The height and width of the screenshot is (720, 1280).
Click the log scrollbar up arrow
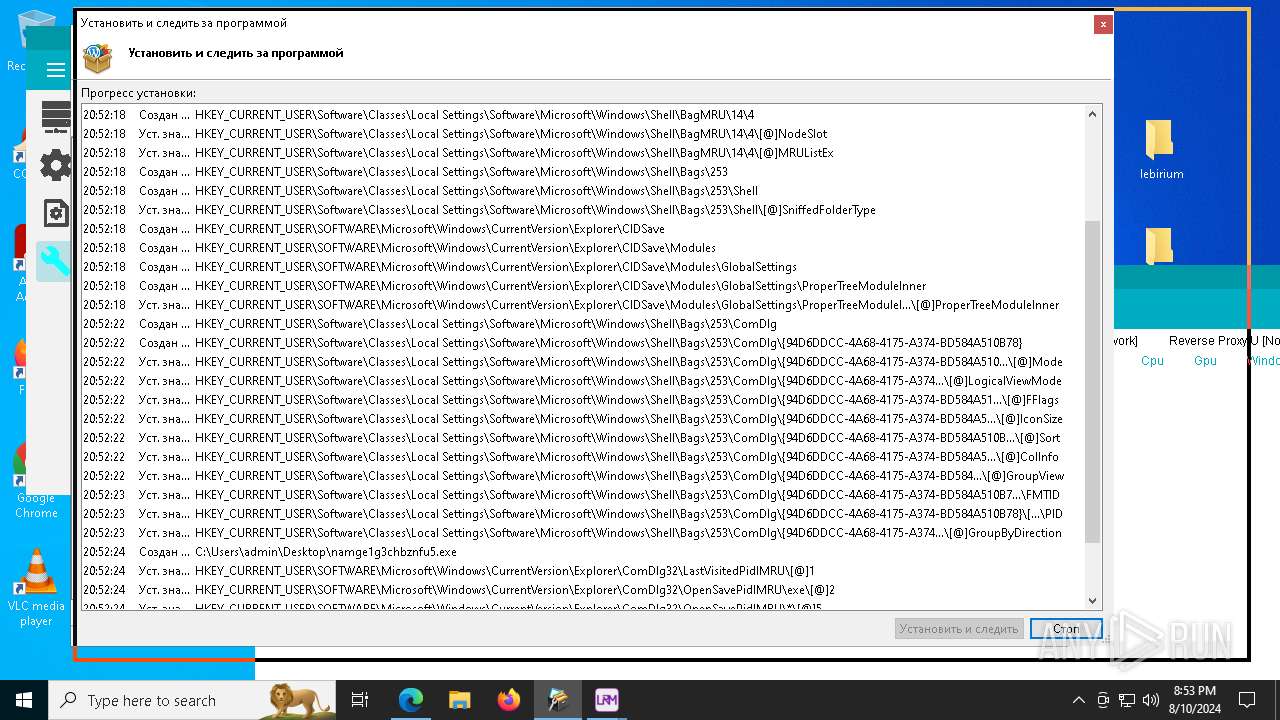pos(1092,114)
